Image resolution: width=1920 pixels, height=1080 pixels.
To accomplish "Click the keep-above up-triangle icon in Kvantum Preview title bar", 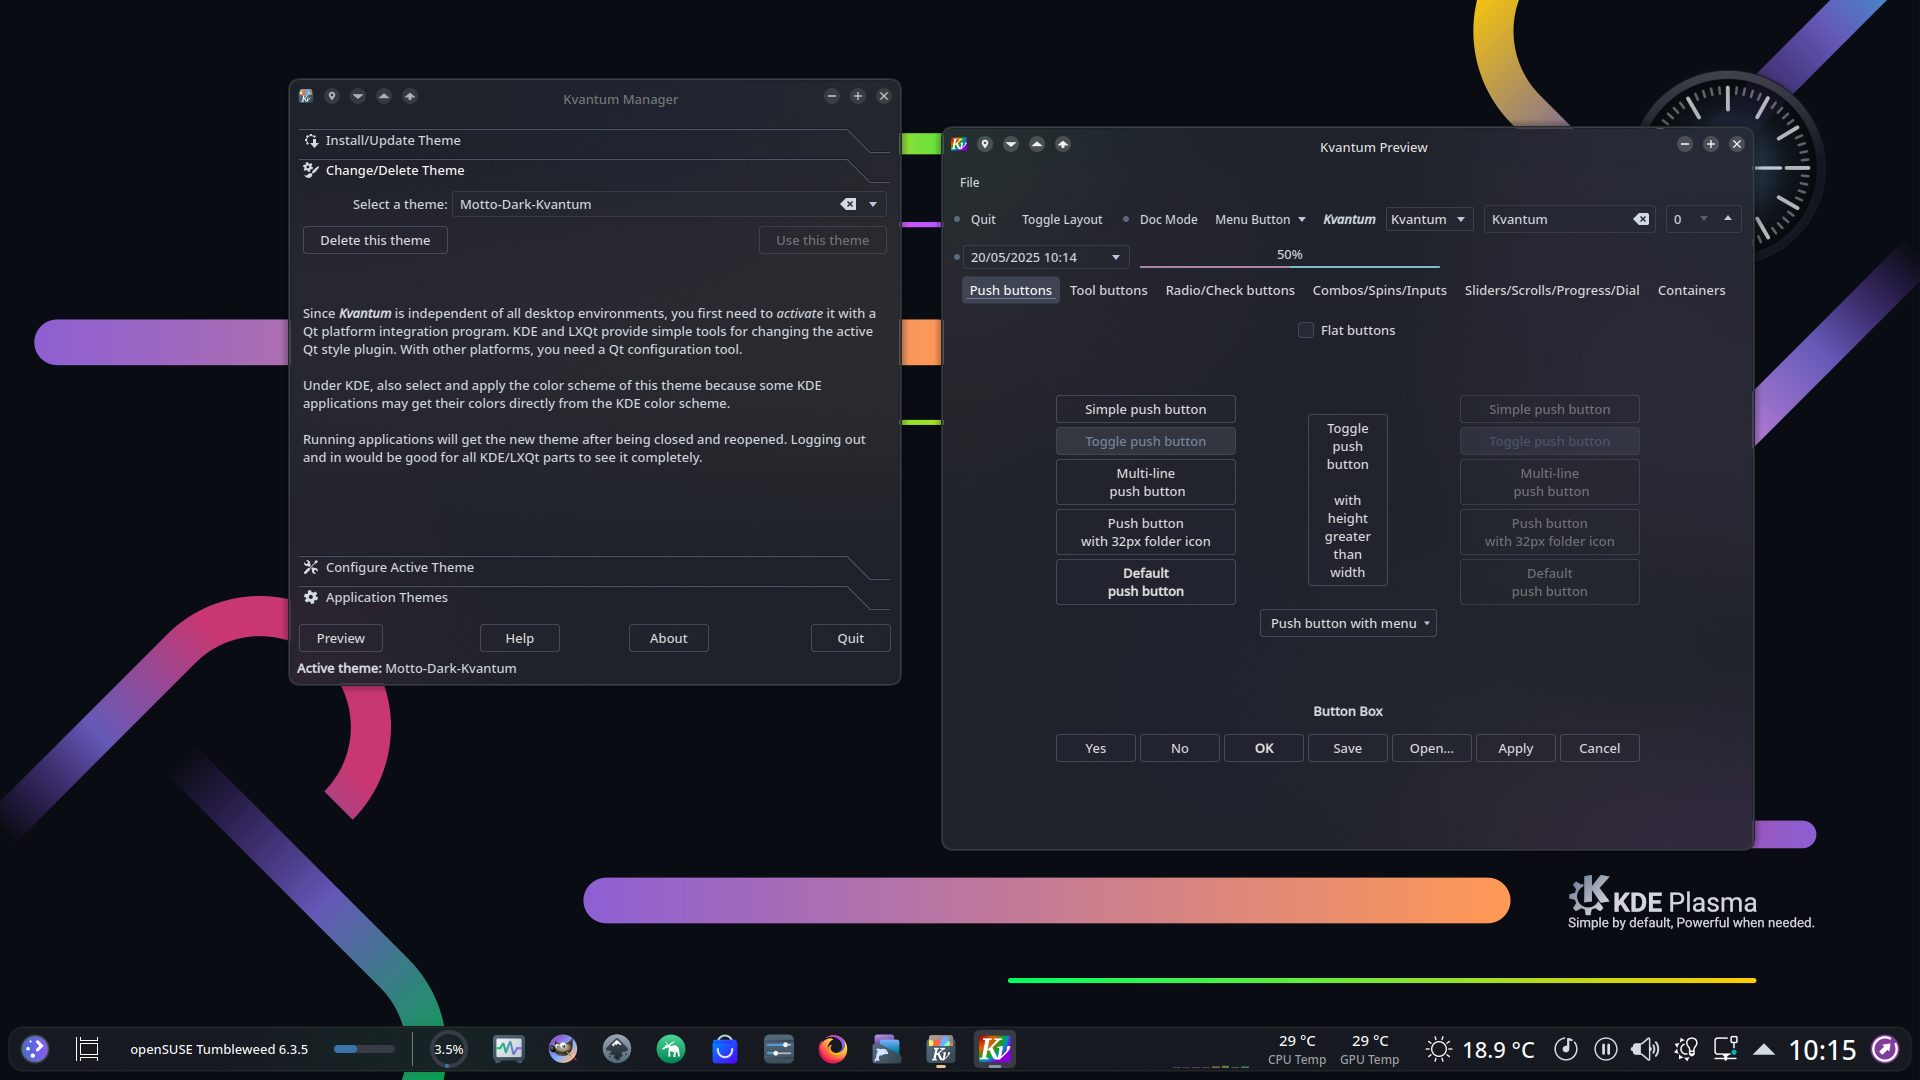I will [x=1037, y=144].
